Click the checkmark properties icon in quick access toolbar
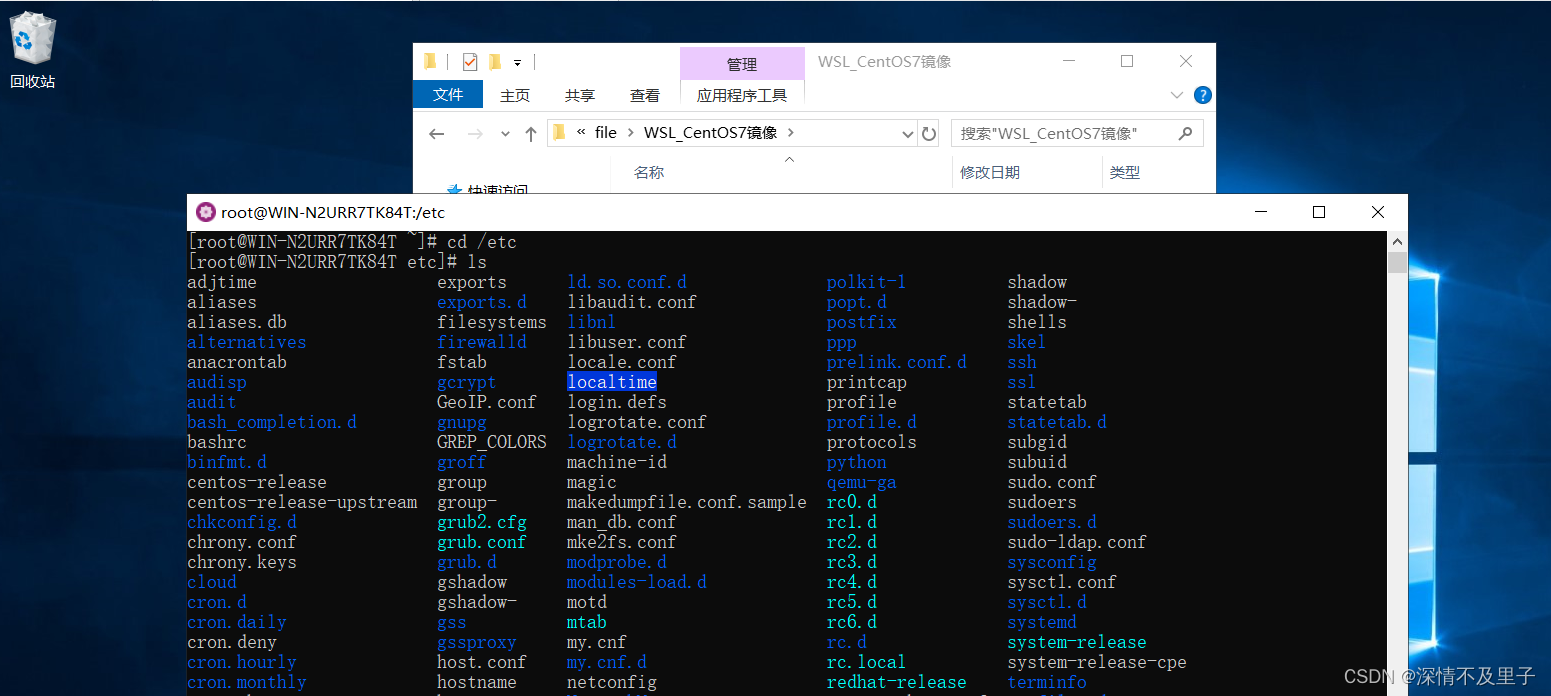1551x696 pixels. coord(470,62)
